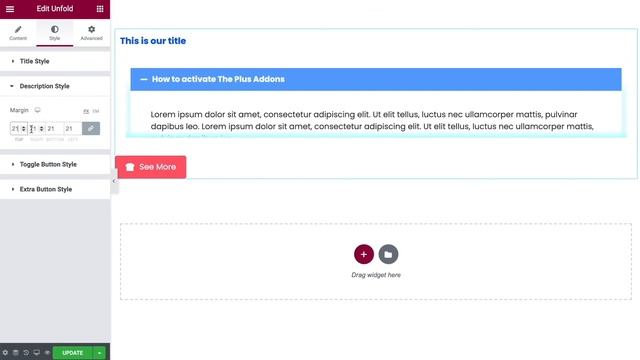
Task: Click the 'Drag widget here' text
Action: pos(376,275)
